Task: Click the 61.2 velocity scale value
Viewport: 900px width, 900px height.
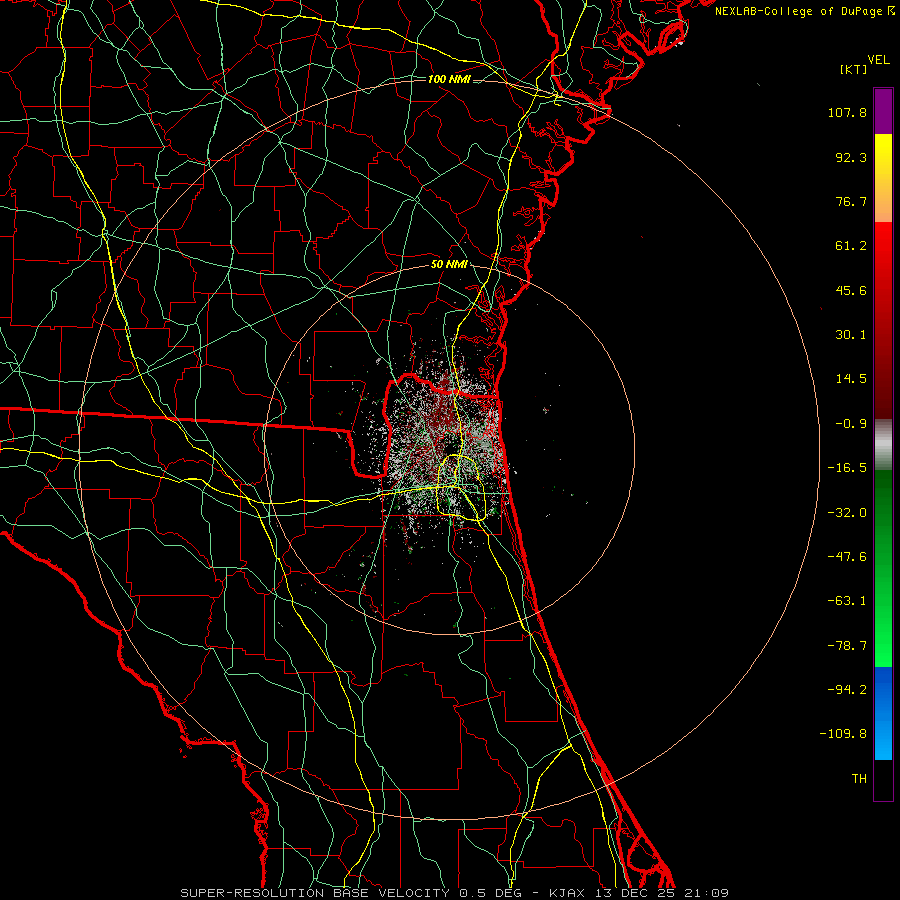Action: (x=851, y=246)
